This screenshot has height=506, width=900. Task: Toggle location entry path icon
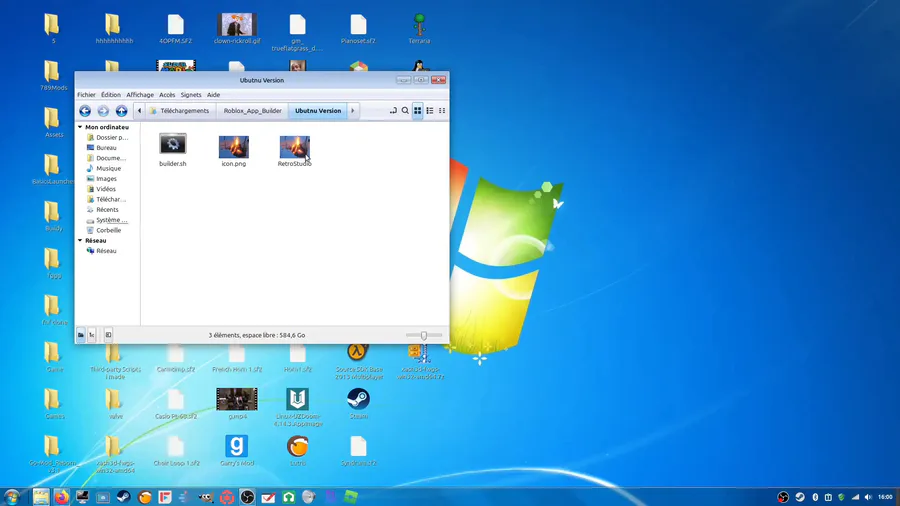393,111
